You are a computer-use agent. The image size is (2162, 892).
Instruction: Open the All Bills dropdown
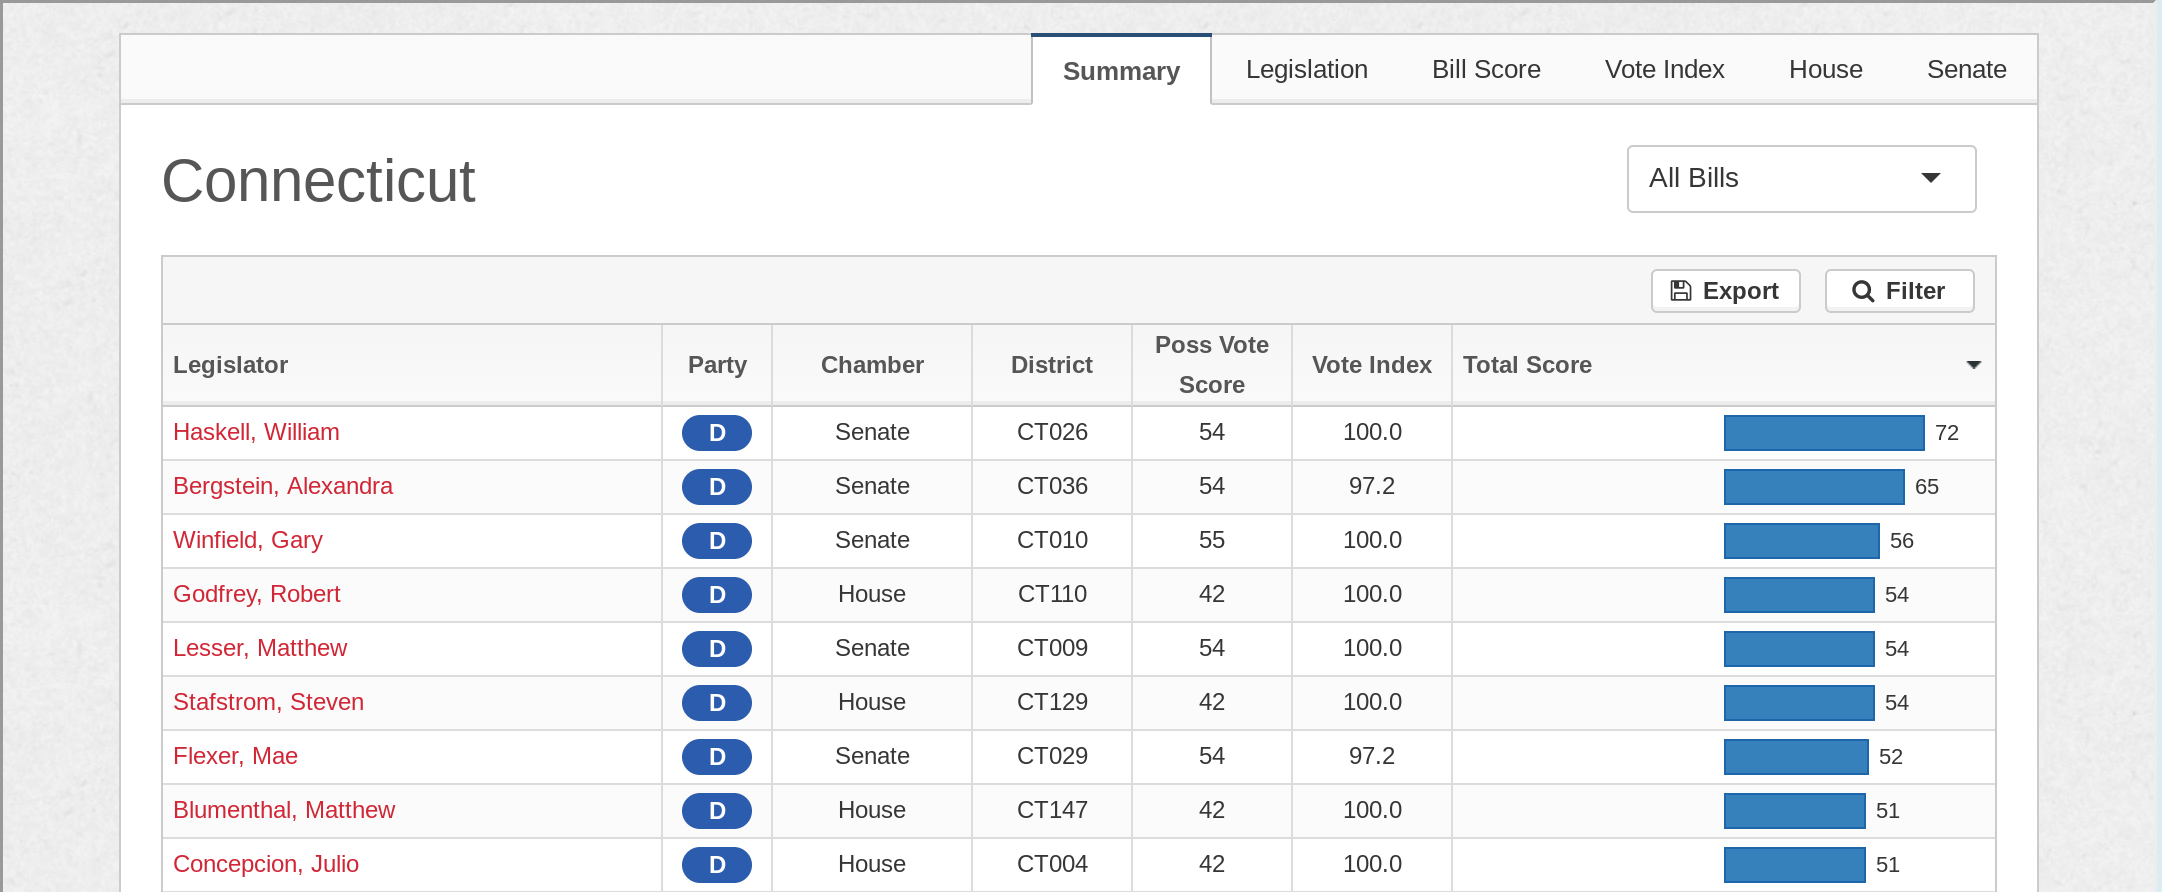1801,179
